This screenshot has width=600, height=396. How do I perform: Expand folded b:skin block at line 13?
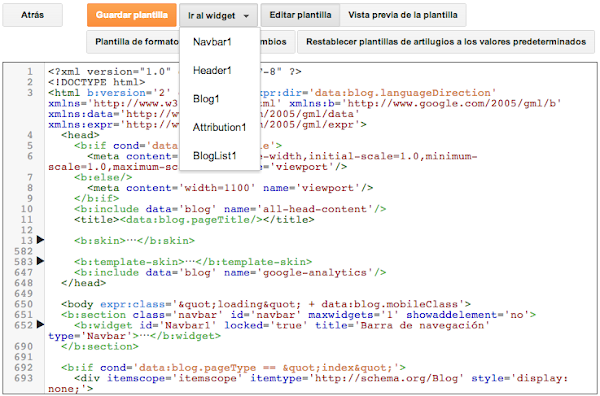click(x=40, y=240)
